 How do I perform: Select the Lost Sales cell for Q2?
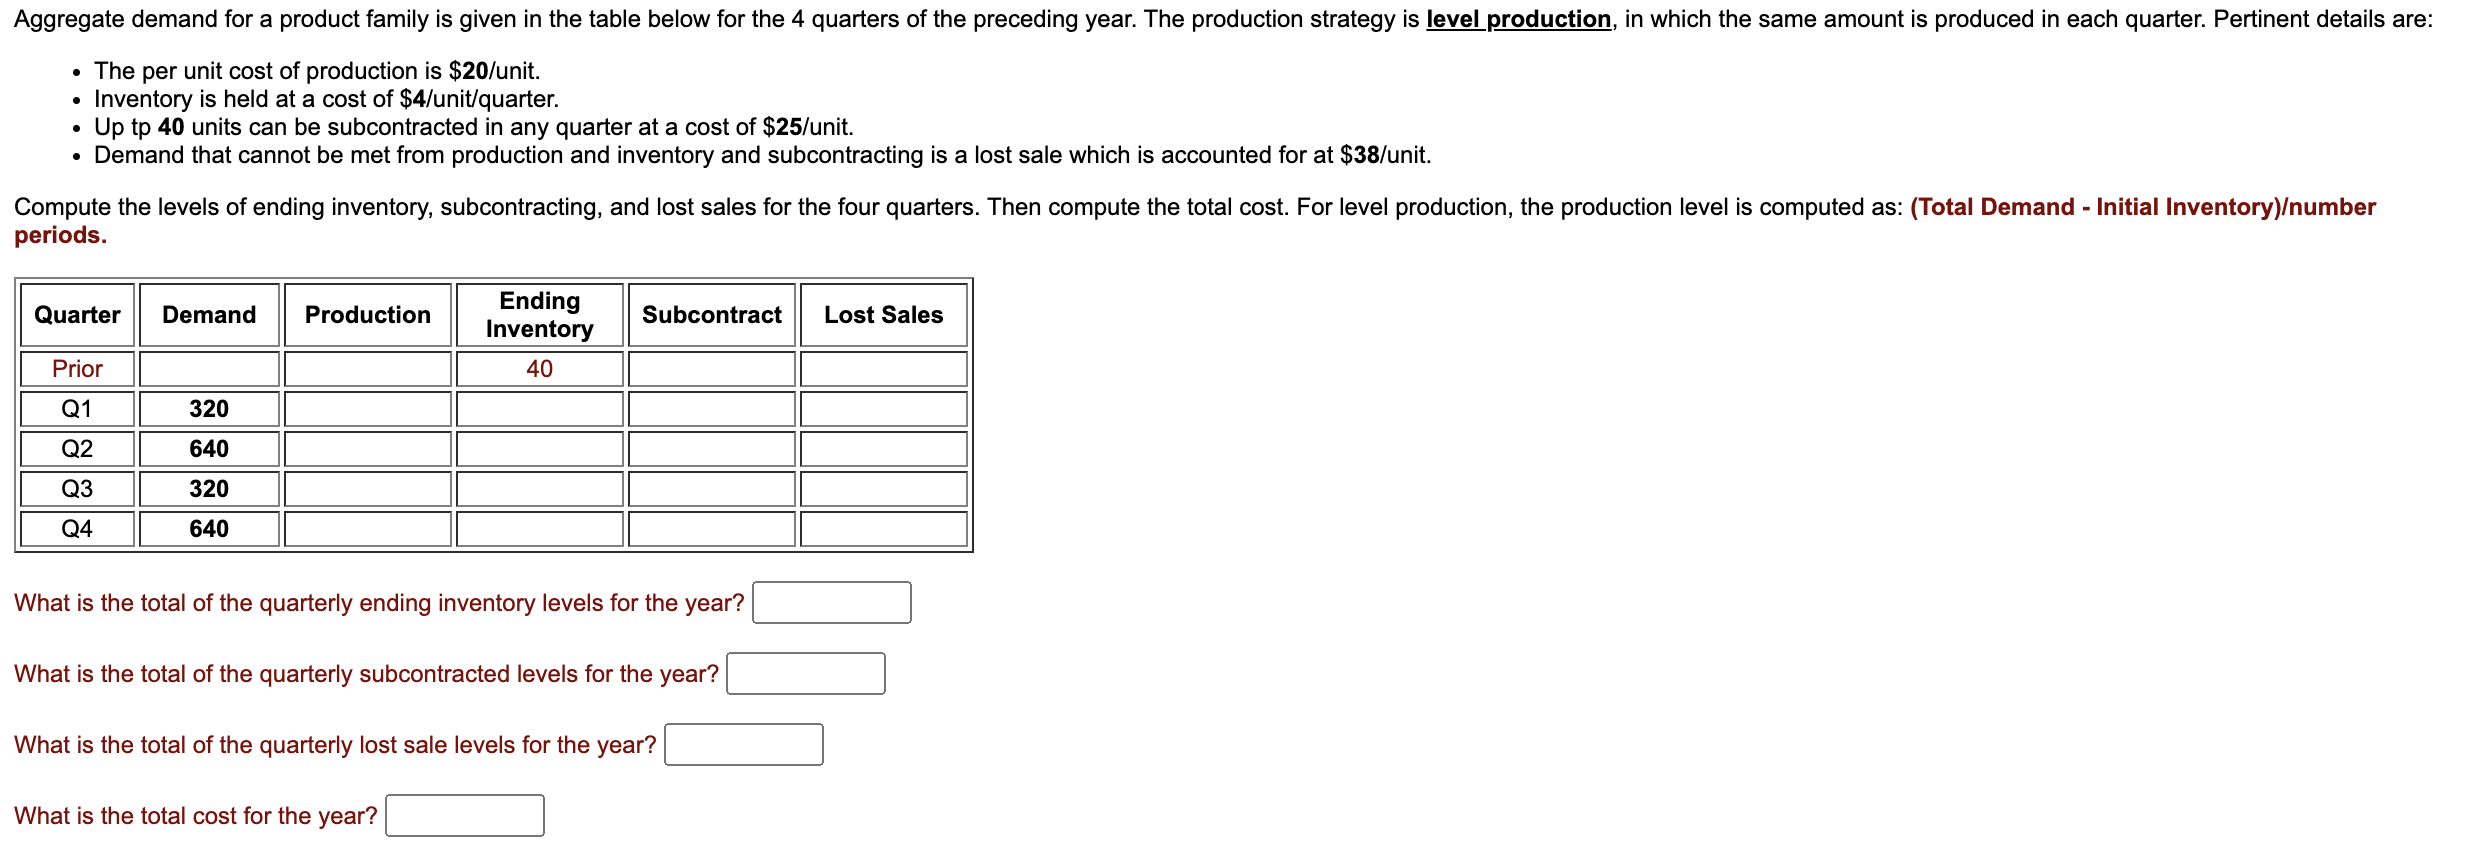click(883, 448)
